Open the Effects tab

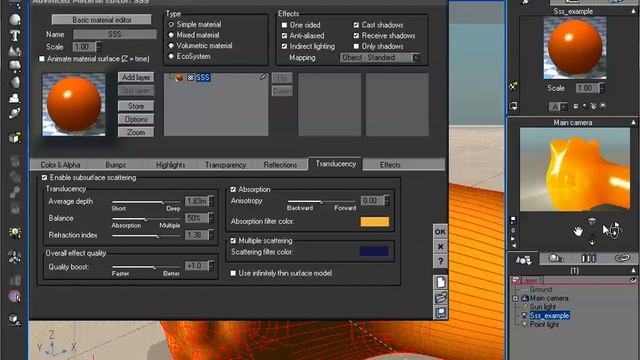pyautogui.click(x=390, y=165)
